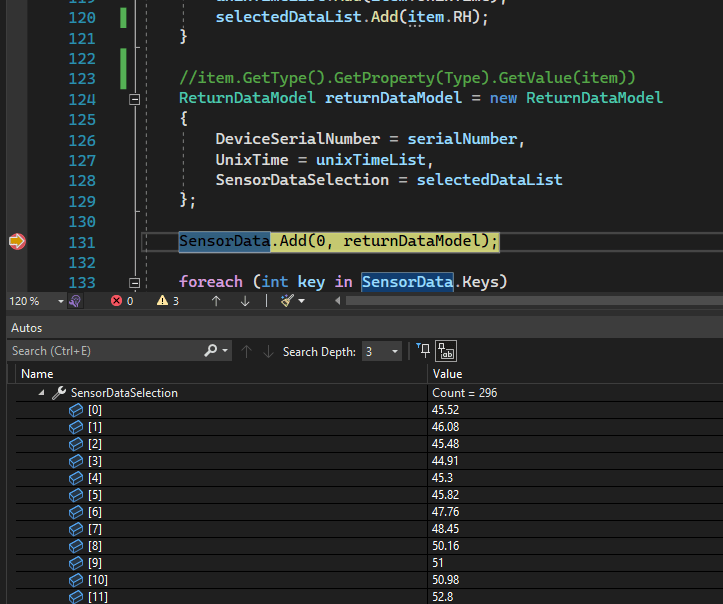Click the value 46.08
The width and height of the screenshot is (723, 604).
pyautogui.click(x=445, y=427)
